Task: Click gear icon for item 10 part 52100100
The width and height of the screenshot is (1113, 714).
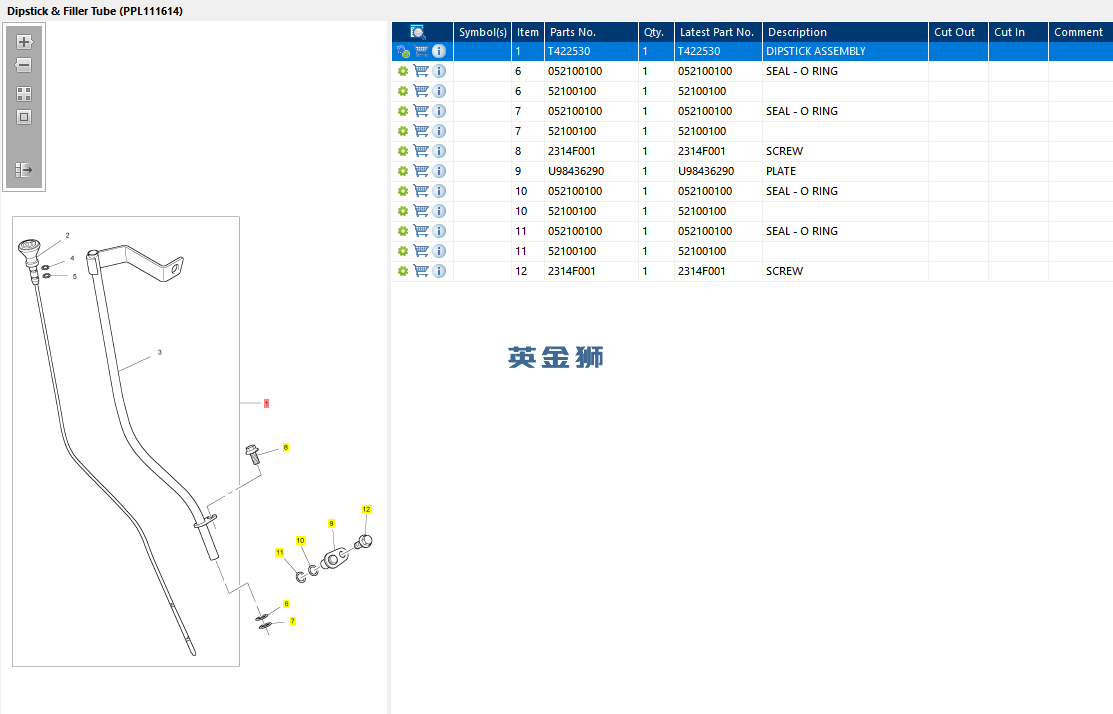Action: [x=403, y=212]
